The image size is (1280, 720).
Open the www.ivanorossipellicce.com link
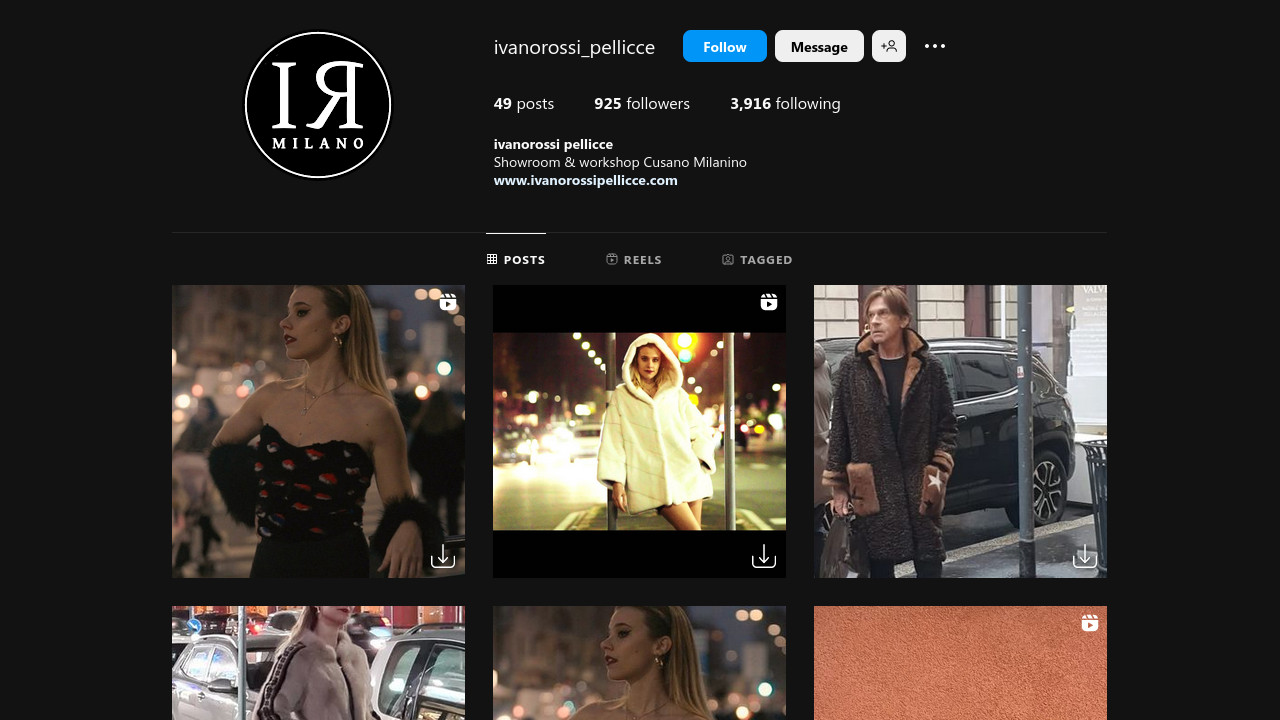586,181
